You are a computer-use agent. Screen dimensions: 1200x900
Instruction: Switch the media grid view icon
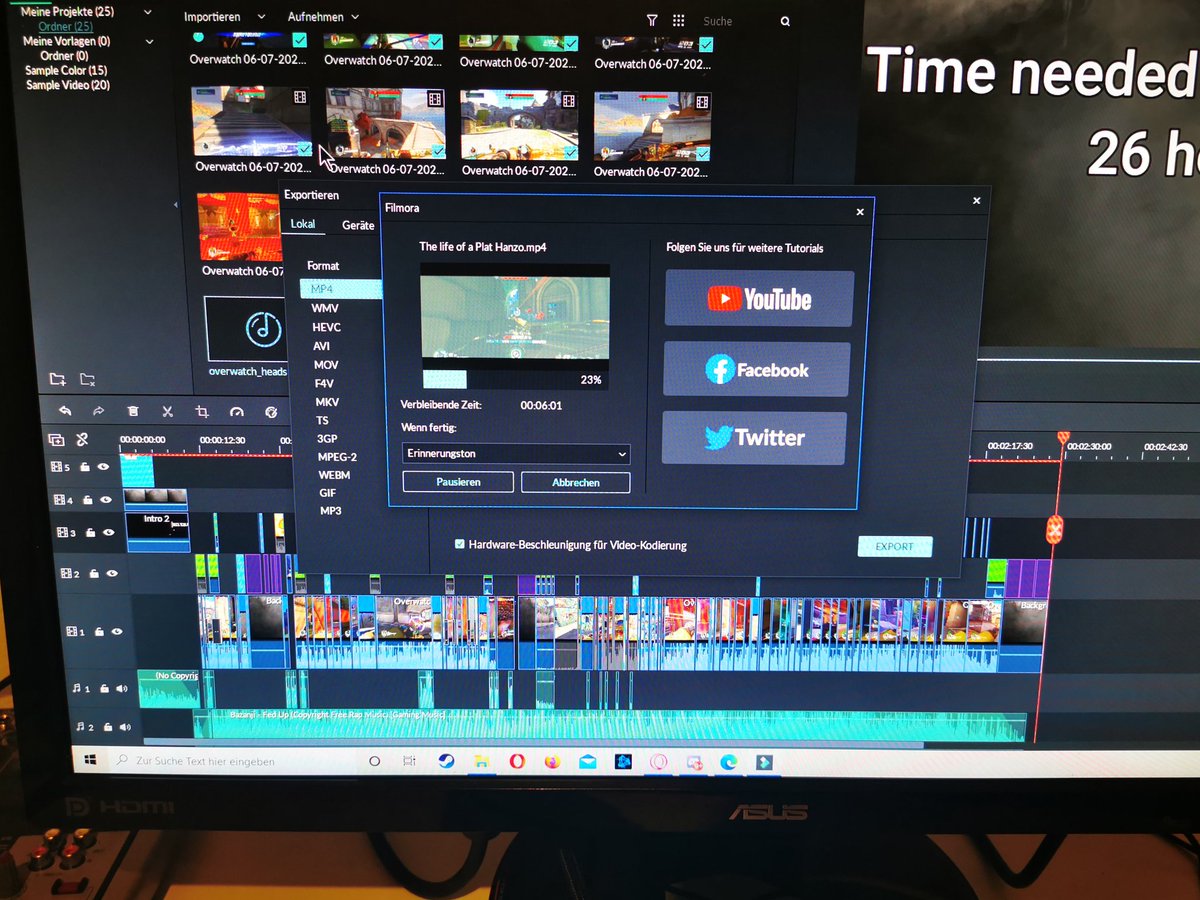[679, 20]
